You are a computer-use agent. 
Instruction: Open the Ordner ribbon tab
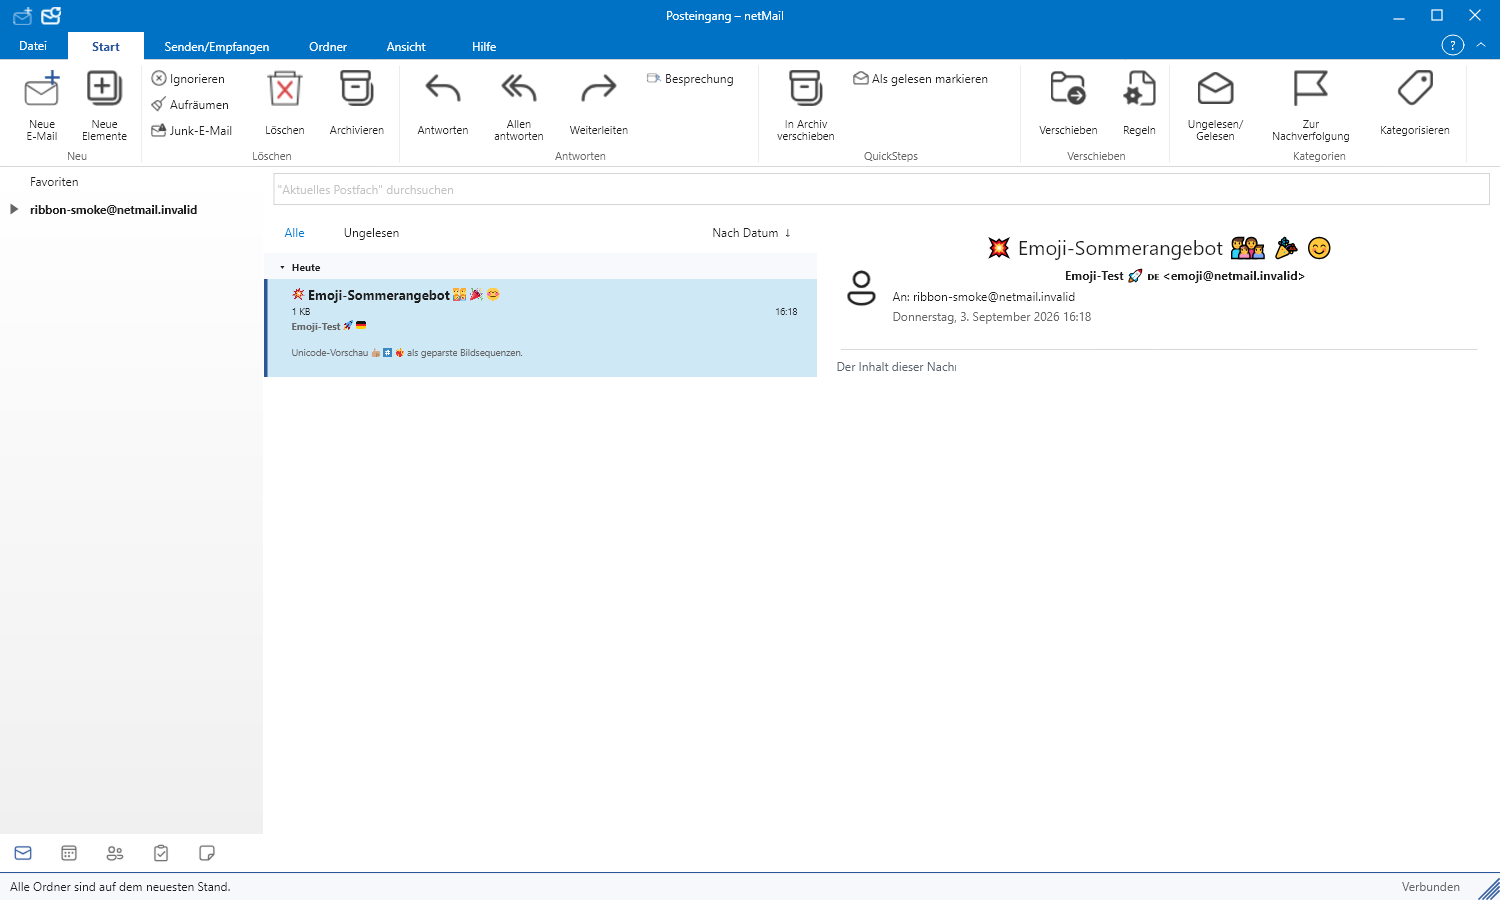click(328, 47)
